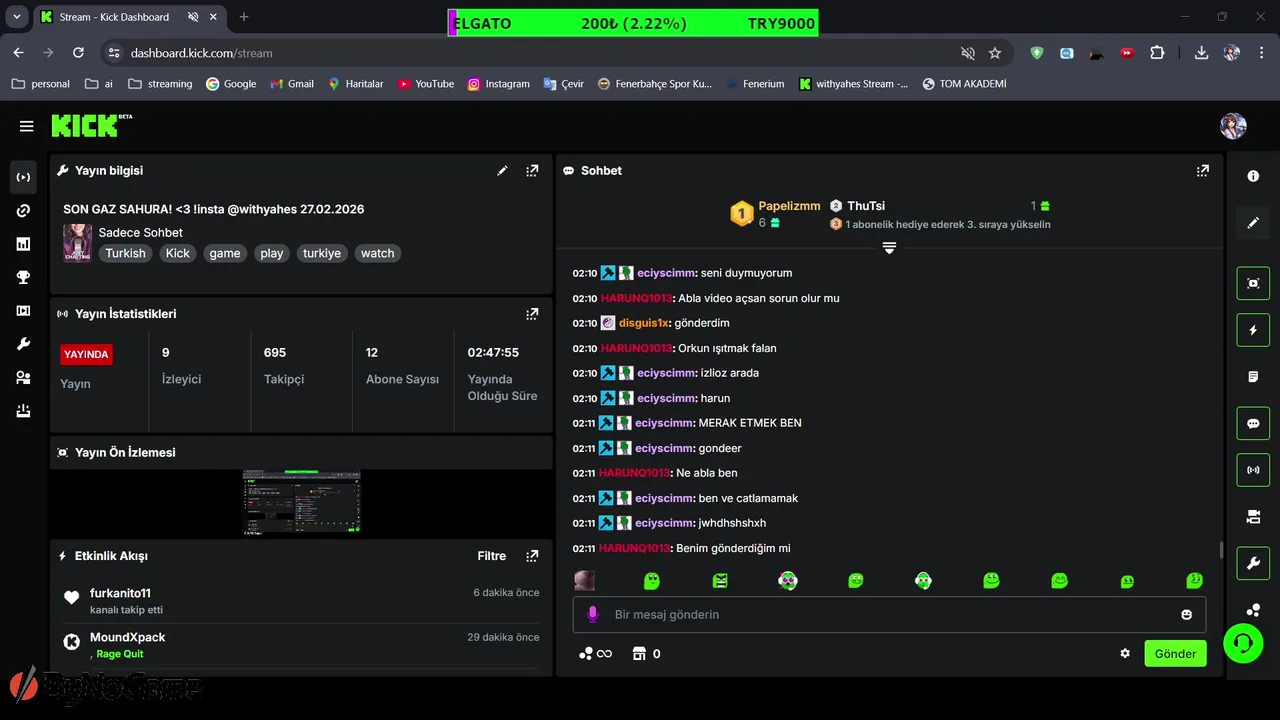Open the 'withyahes Stream' bookmark
This screenshot has height=720, width=1280.
854,84
